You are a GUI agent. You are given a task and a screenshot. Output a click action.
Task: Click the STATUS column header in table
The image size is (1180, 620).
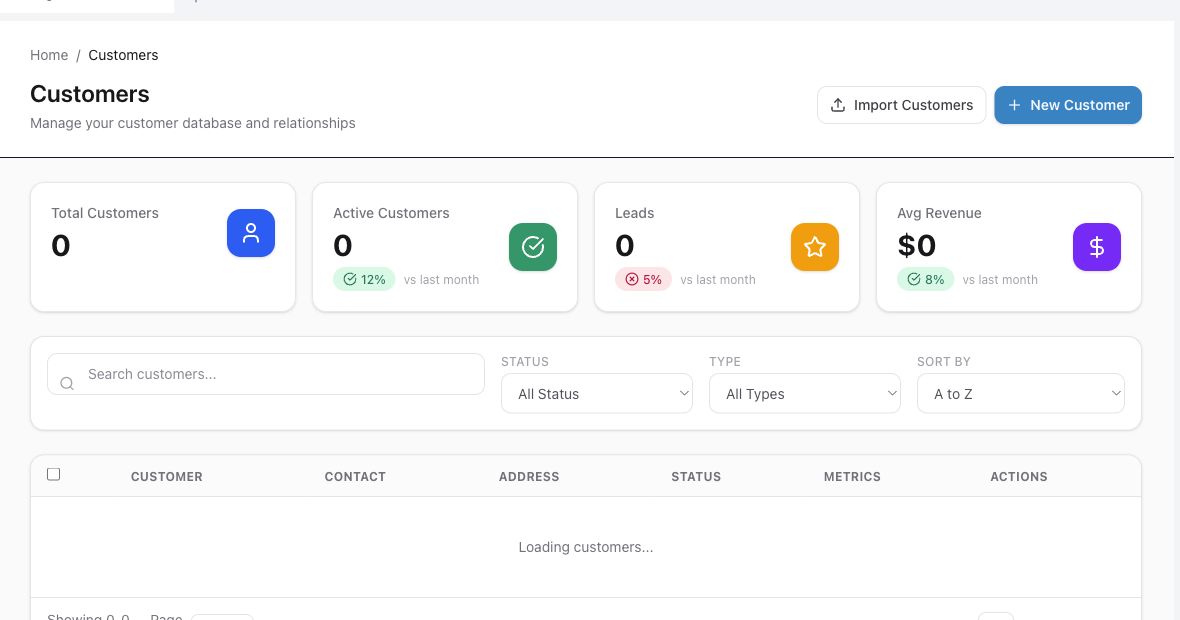pyautogui.click(x=696, y=476)
